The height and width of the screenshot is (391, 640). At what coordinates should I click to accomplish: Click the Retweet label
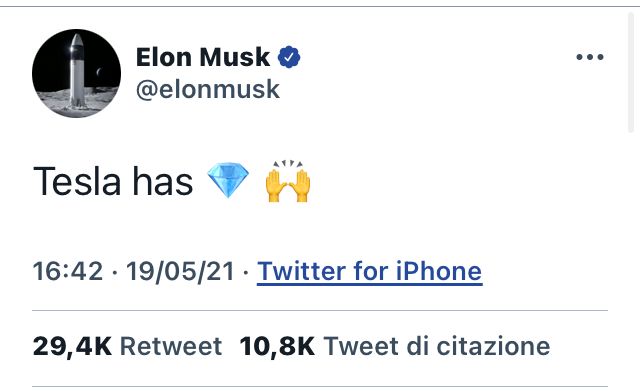click(x=171, y=347)
